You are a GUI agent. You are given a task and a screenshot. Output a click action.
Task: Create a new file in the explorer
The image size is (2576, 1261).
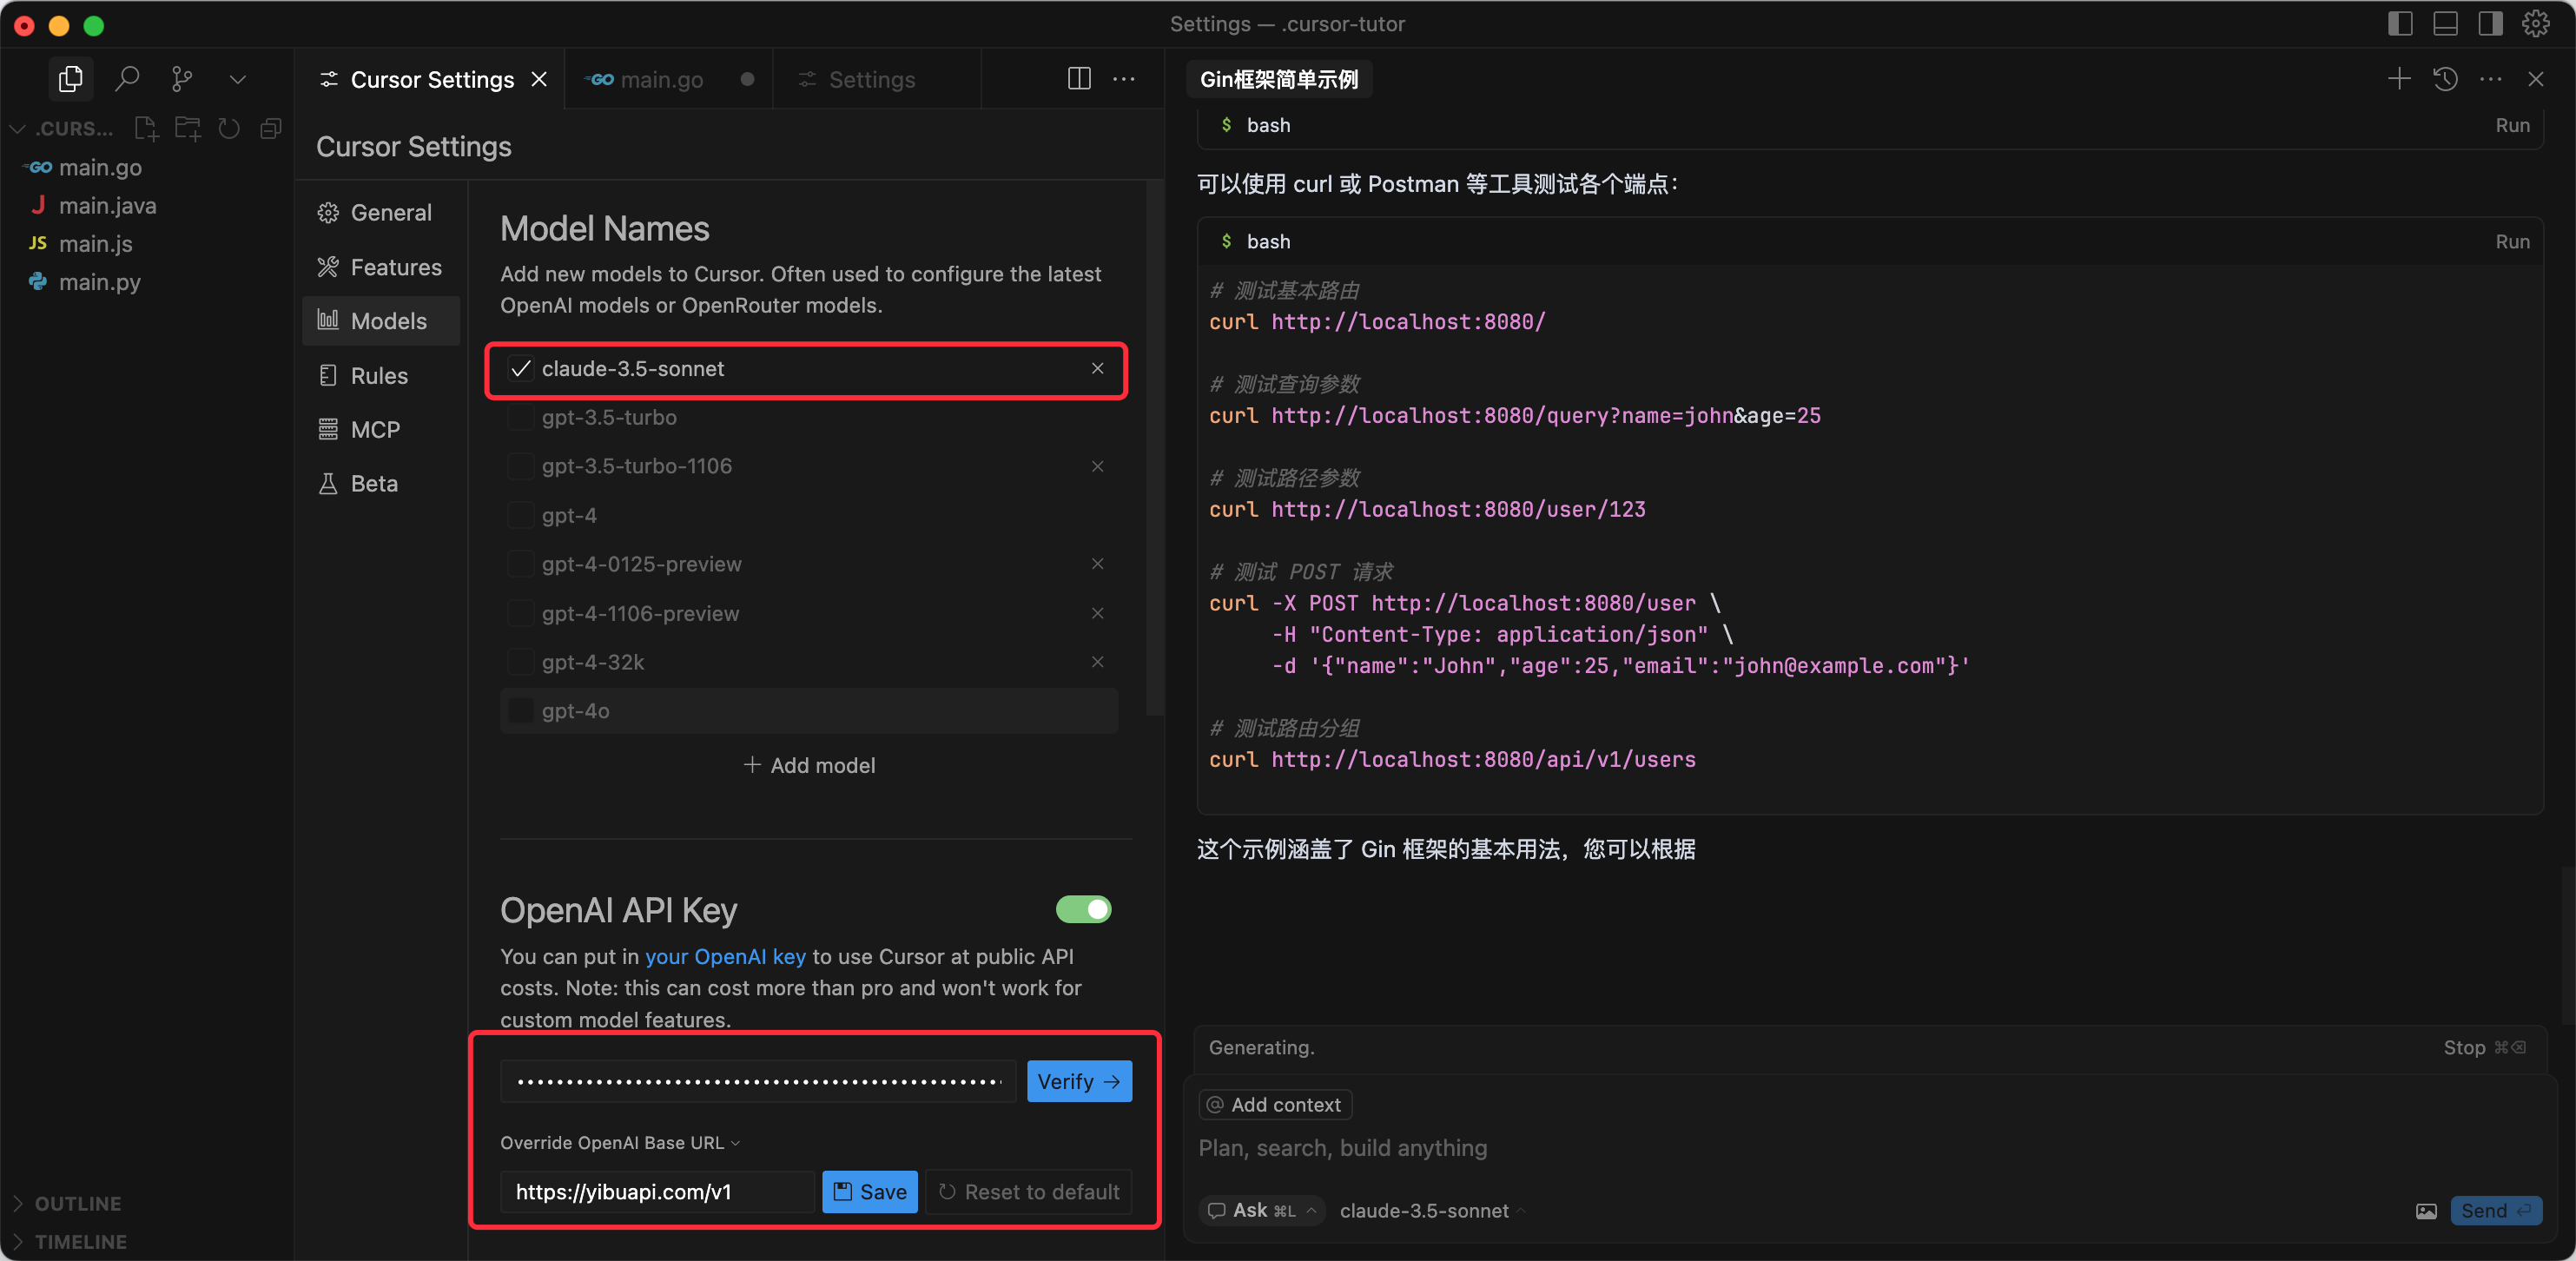(146, 128)
